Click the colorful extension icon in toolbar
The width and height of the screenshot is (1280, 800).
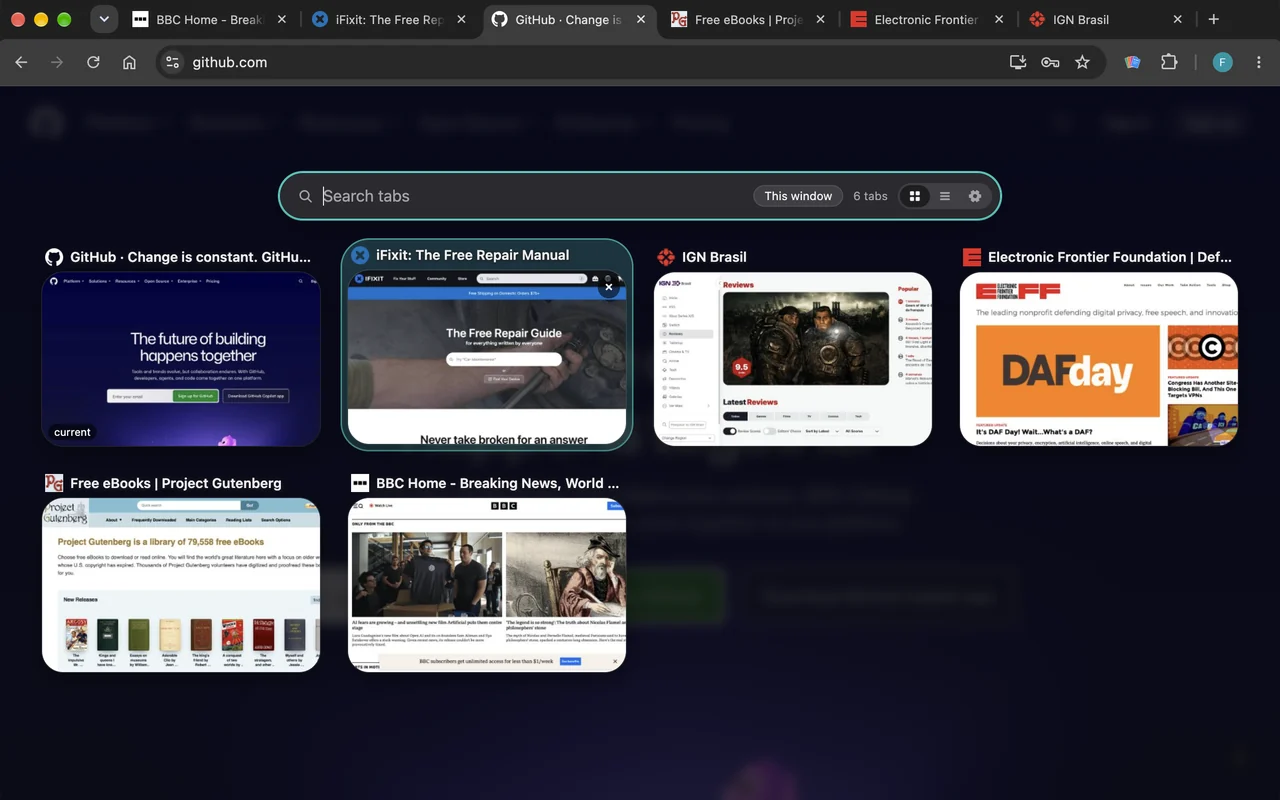point(1132,62)
